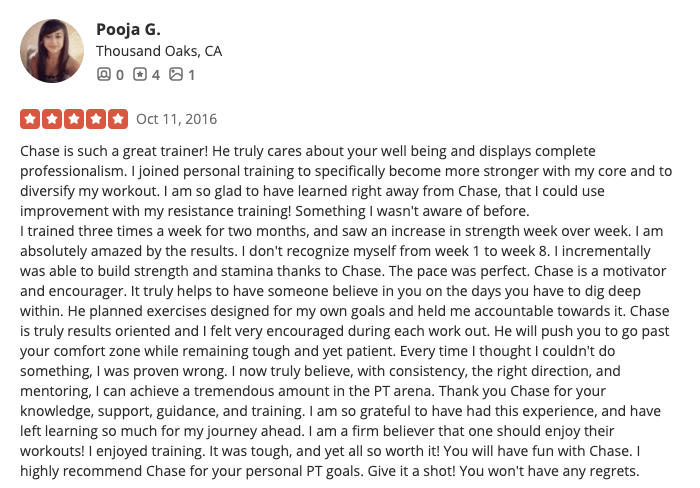Select the second red rating star

(52, 119)
